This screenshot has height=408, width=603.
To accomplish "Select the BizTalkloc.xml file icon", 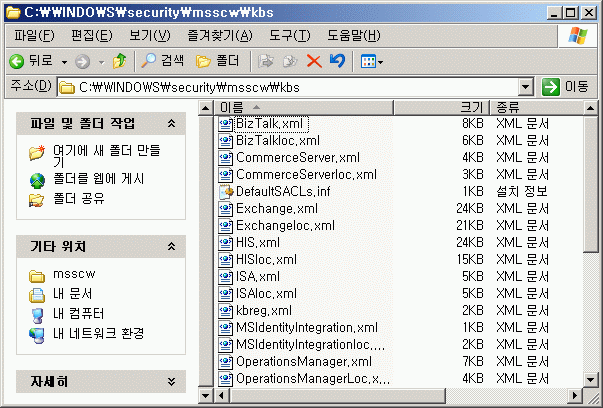I will point(225,141).
